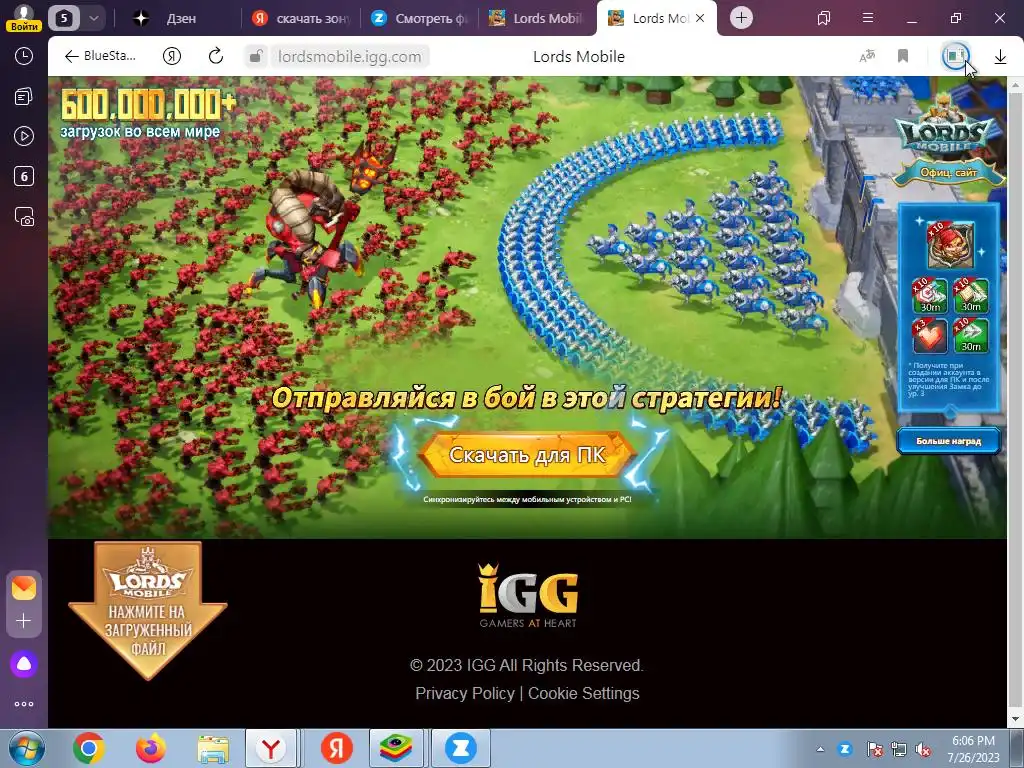
Task: Click the page translate icon
Action: [867, 56]
